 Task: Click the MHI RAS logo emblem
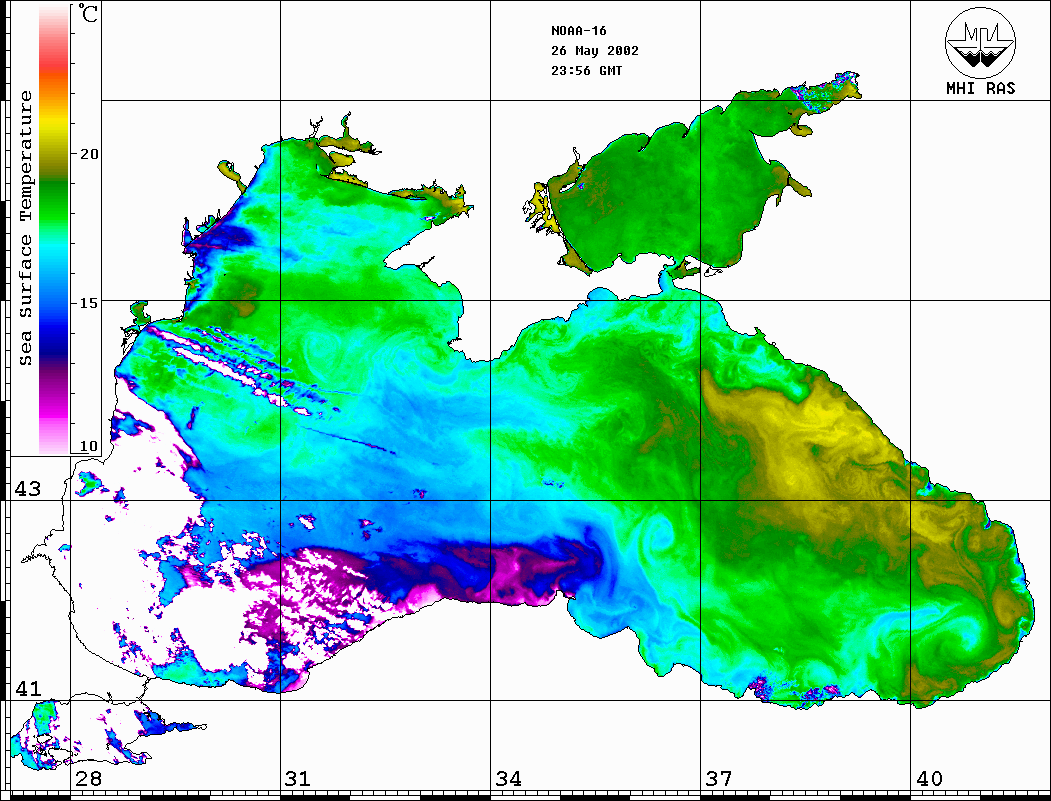980,42
